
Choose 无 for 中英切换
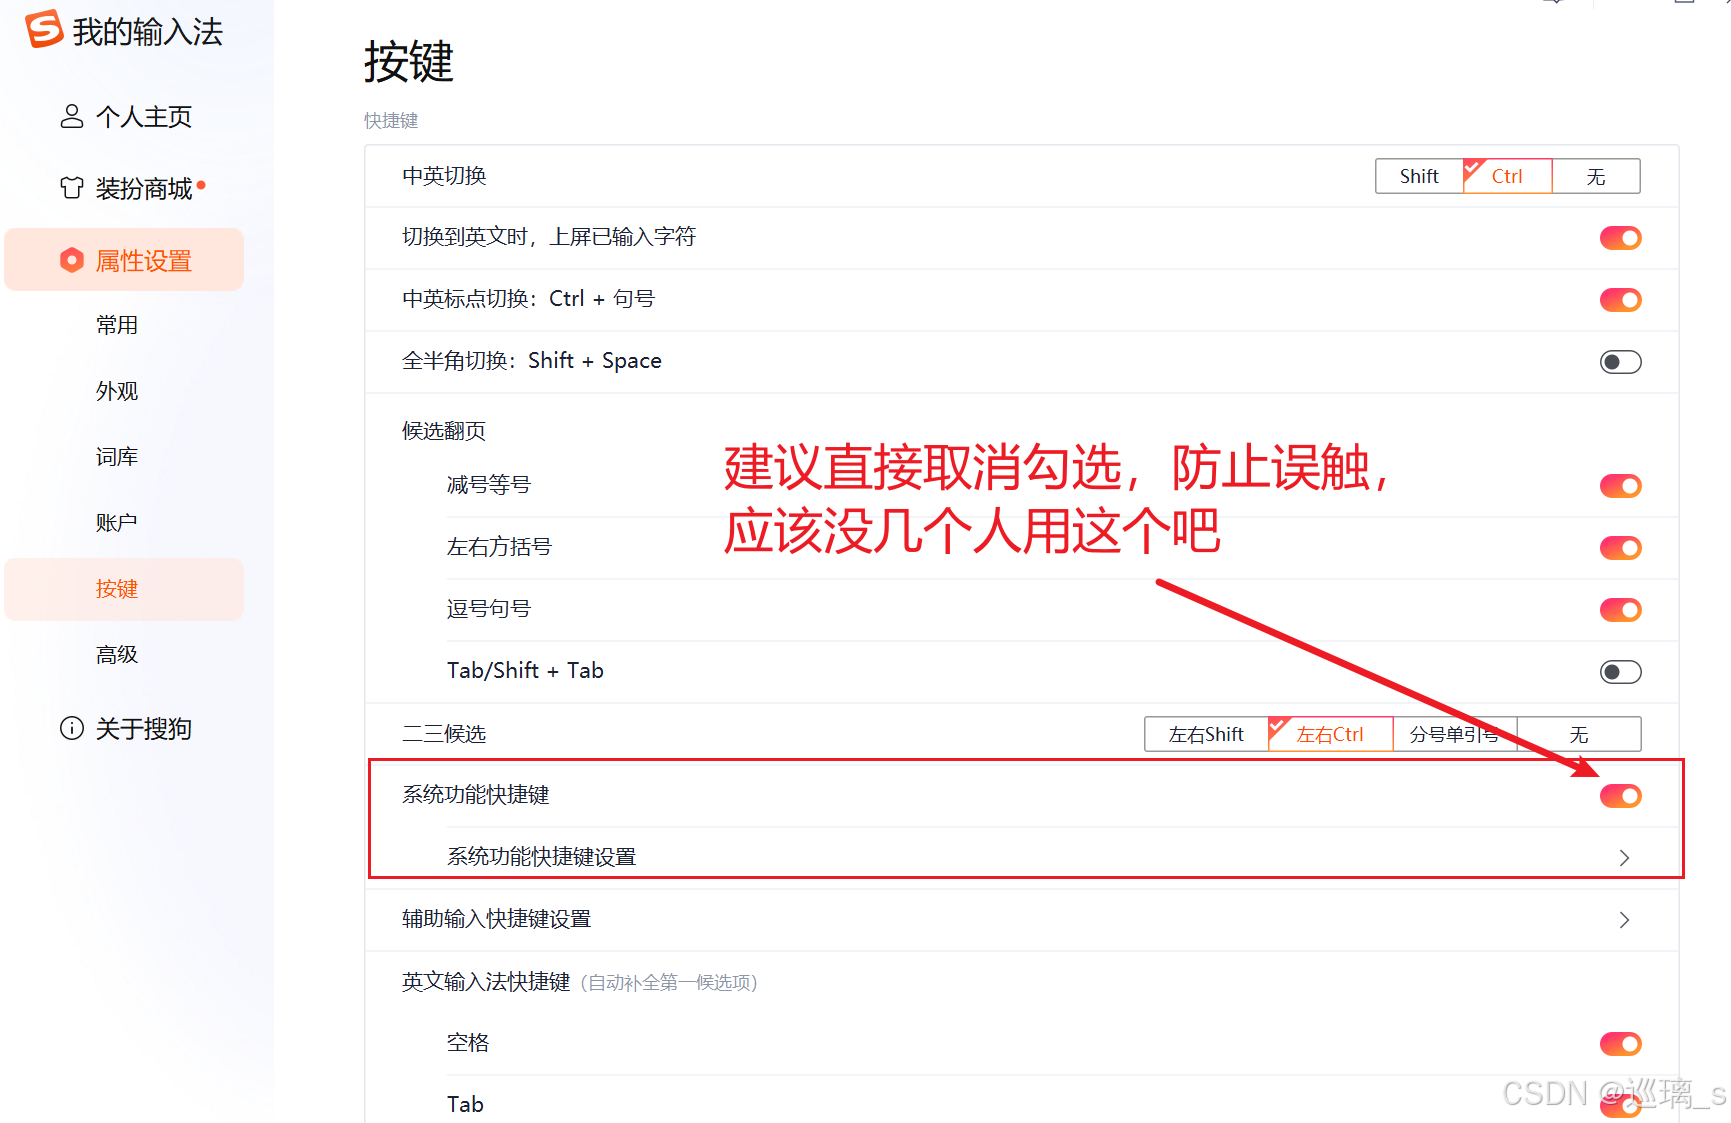[x=1596, y=176]
